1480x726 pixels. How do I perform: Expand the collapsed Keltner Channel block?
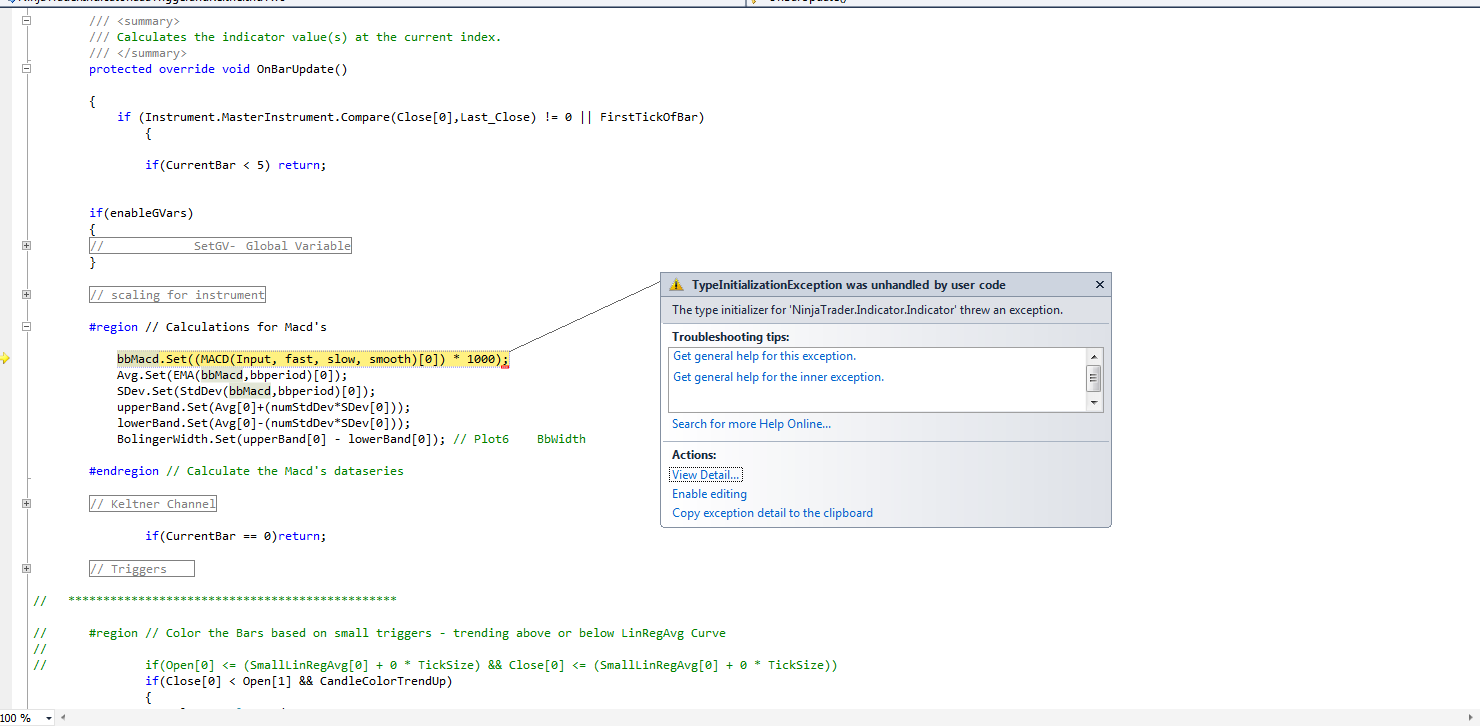[x=26, y=504]
